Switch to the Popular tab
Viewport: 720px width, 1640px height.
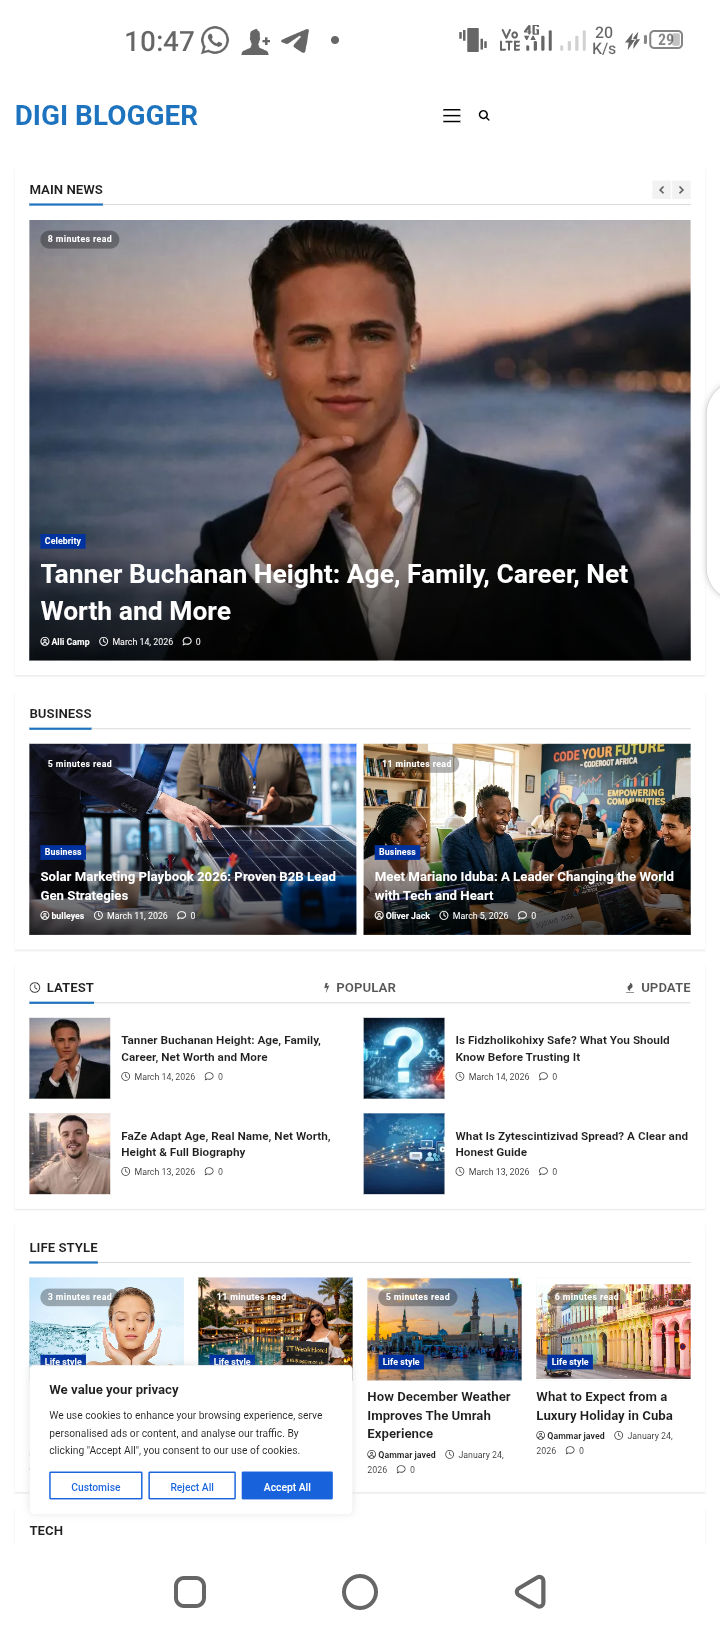click(x=359, y=987)
